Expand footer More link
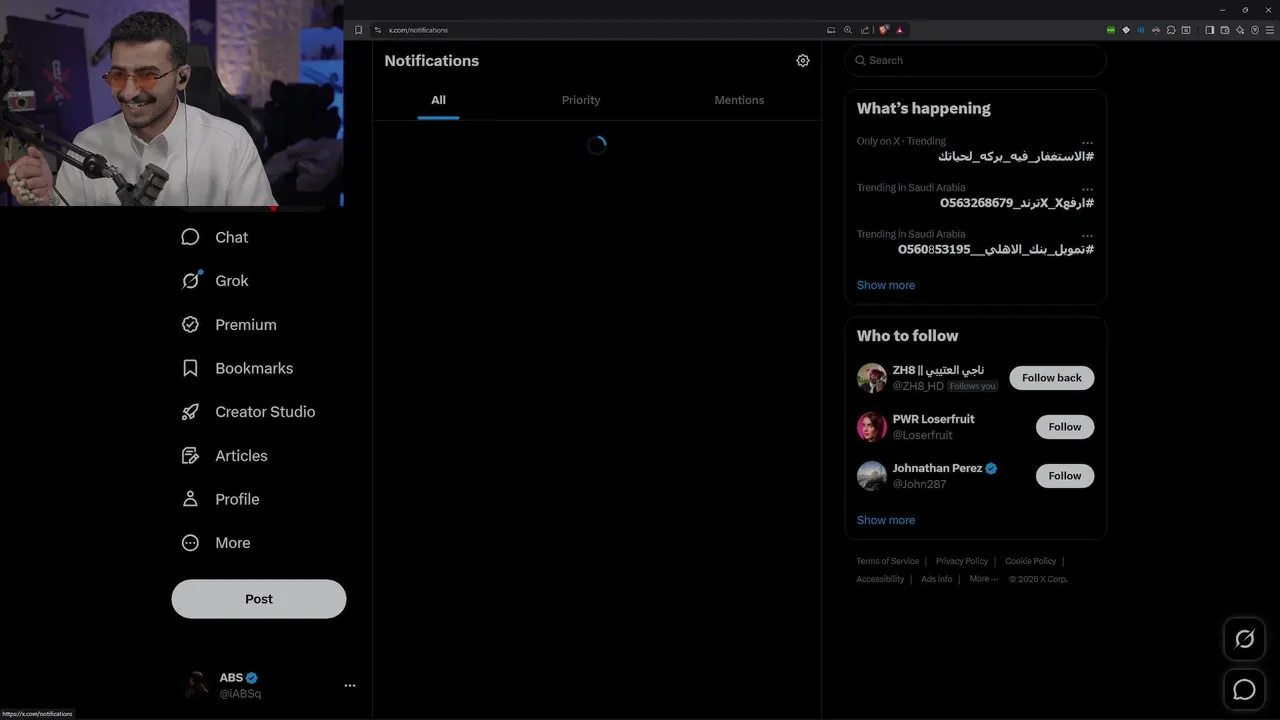The image size is (1280, 720). tap(983, 579)
